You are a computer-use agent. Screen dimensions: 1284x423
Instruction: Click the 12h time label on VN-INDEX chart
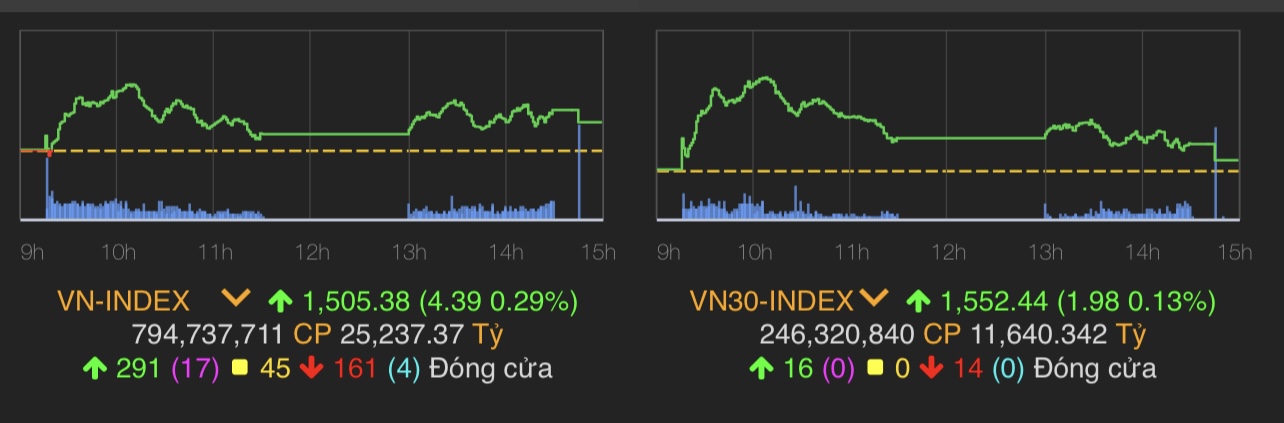pos(312,252)
